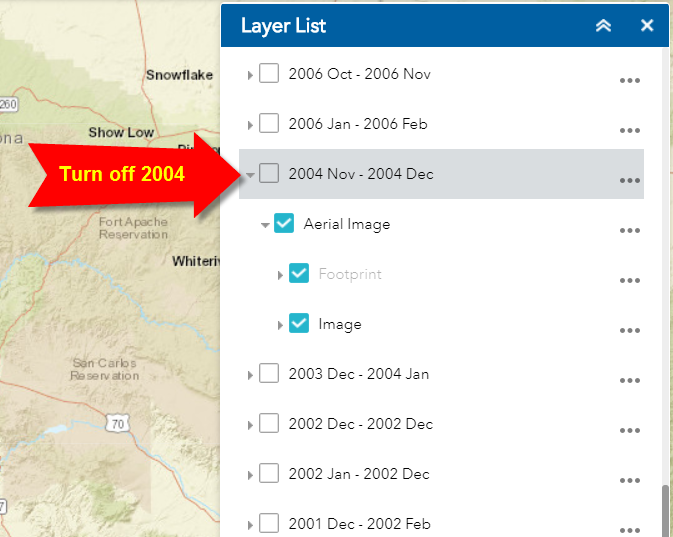The width and height of the screenshot is (673, 537).
Task: Toggle the 2004 Nov - 2004 Dec layer checkbox
Action: (269, 174)
